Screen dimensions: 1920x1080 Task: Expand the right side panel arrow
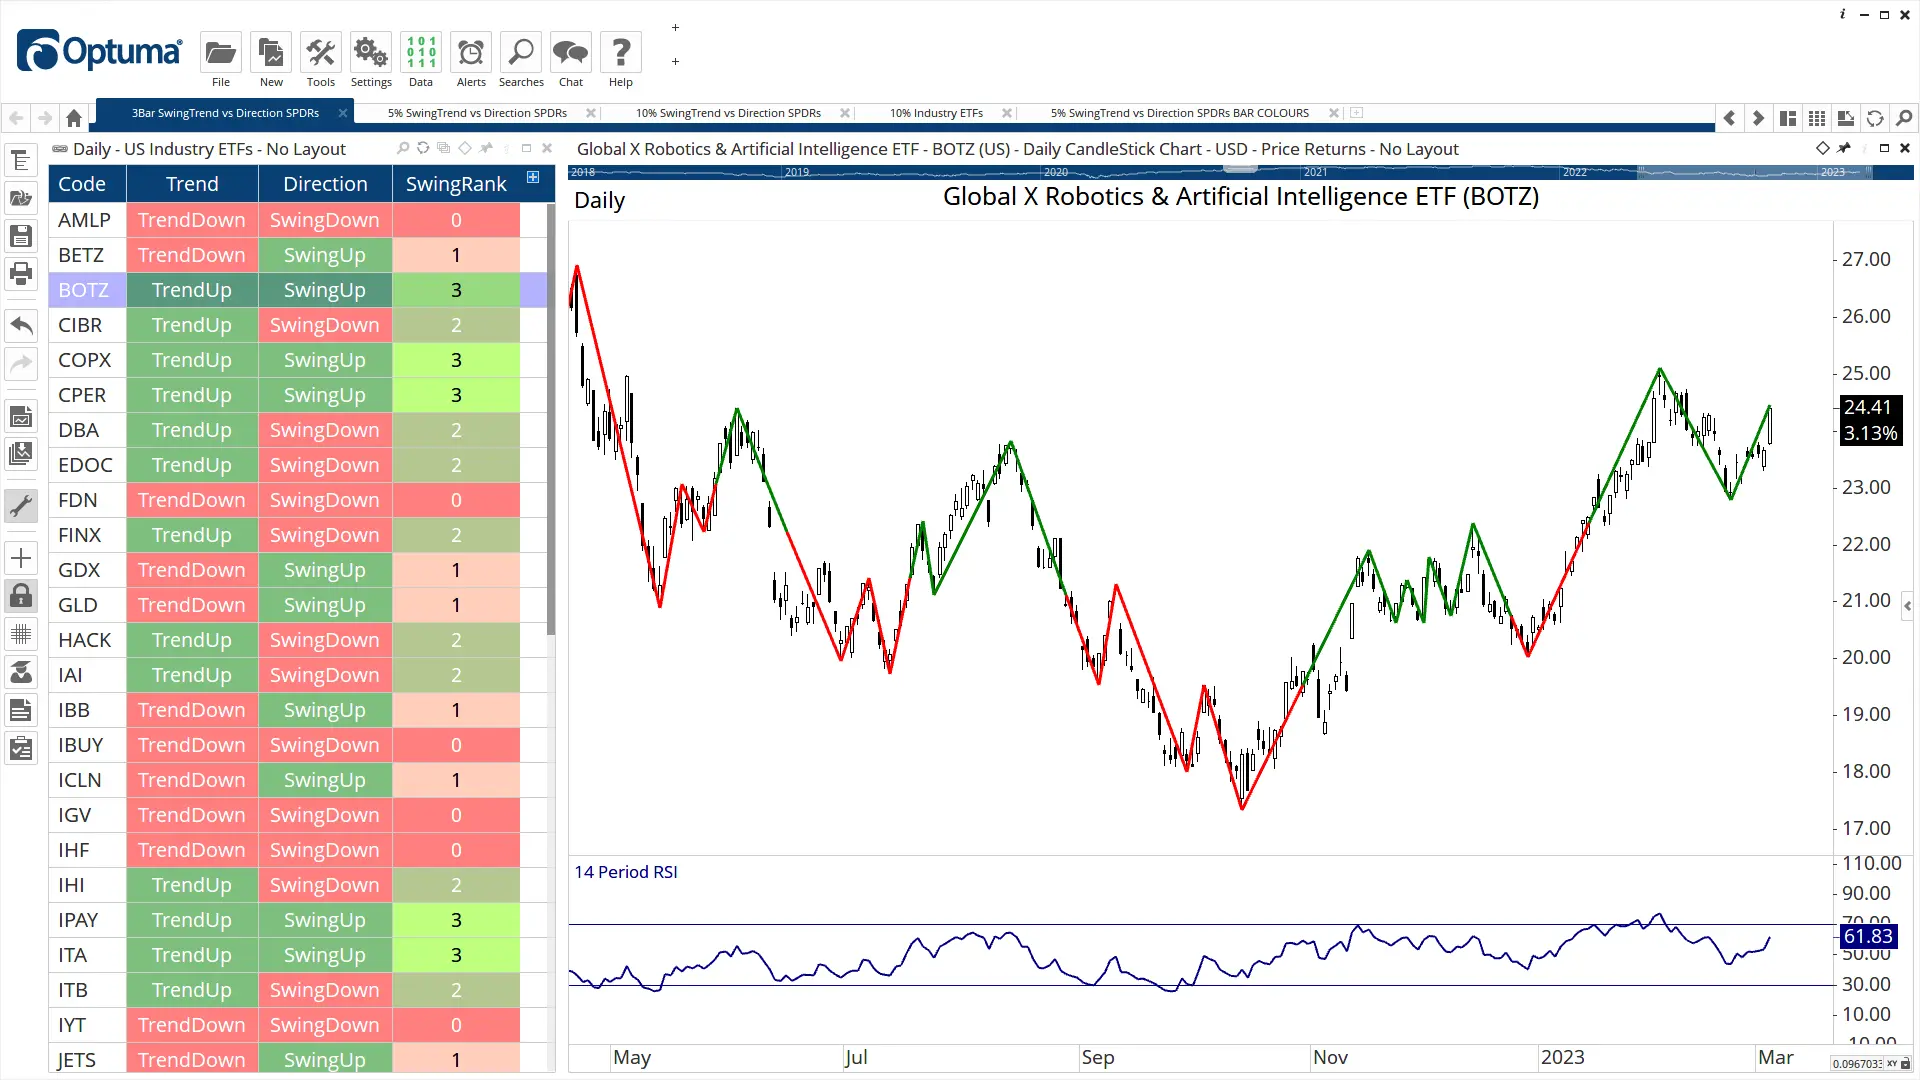point(1908,606)
